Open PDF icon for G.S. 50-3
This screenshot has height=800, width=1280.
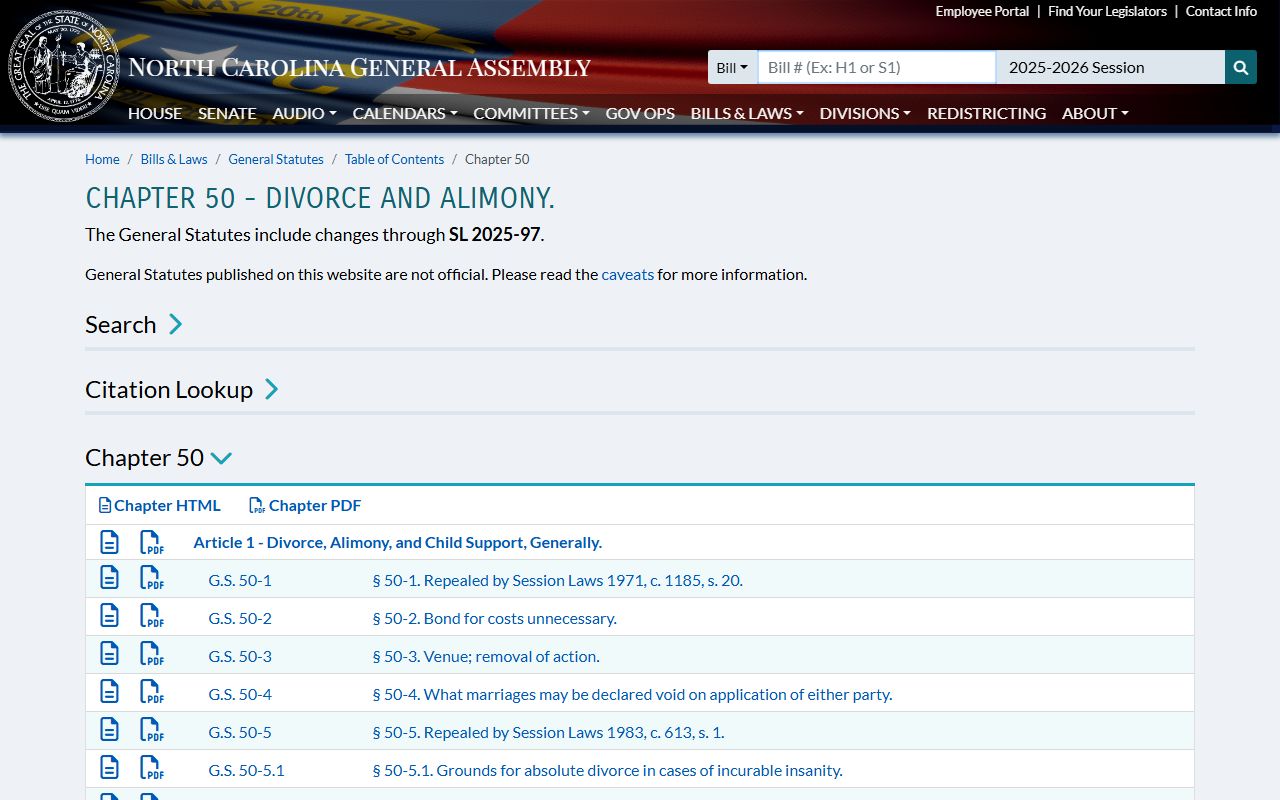(x=151, y=654)
